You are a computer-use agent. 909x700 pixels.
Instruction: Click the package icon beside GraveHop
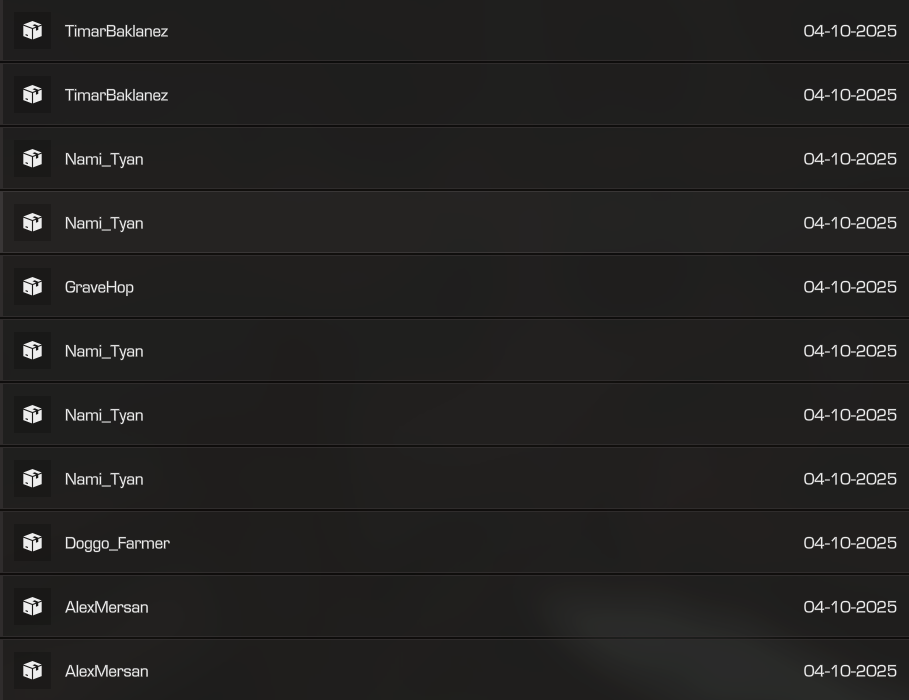(32, 287)
